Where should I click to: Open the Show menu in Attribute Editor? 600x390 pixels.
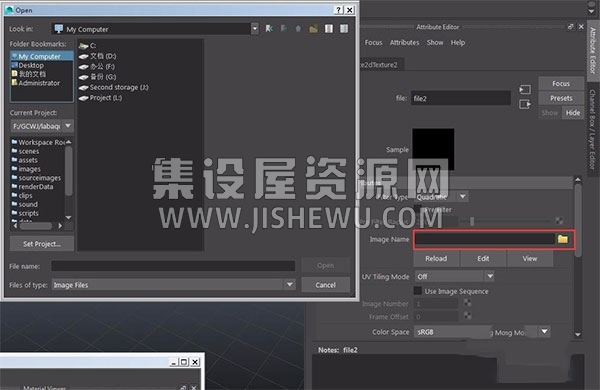coord(435,42)
